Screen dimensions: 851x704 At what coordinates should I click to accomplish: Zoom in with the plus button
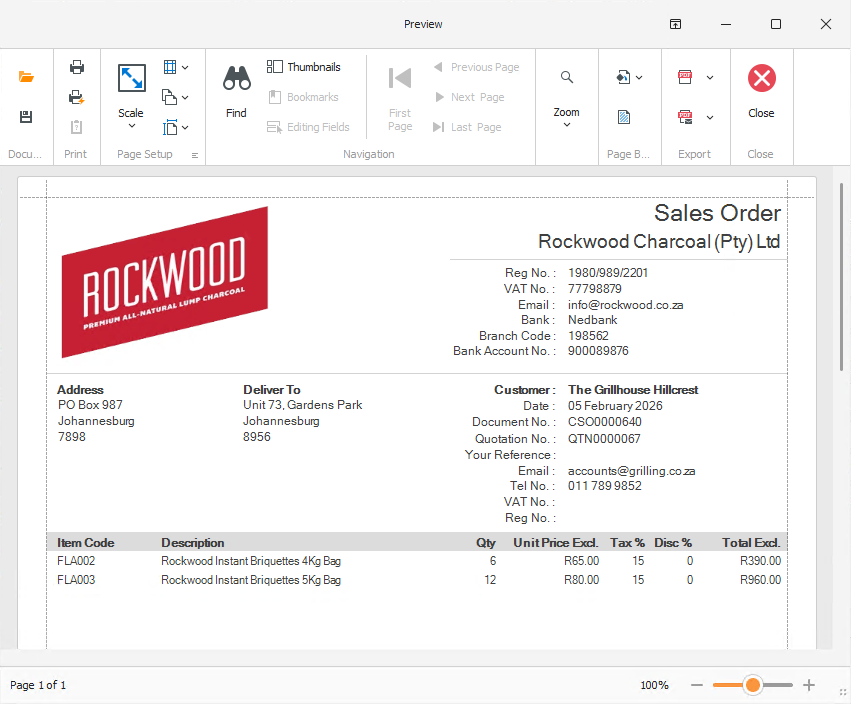point(809,685)
